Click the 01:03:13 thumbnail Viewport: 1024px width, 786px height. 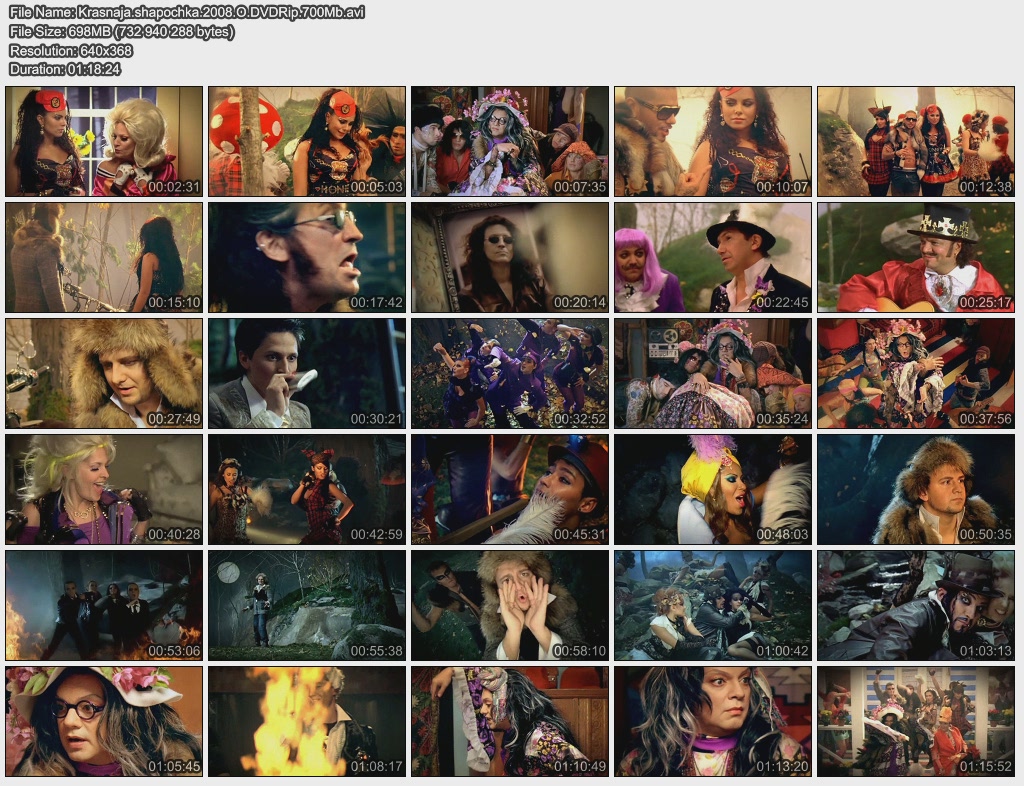(x=916, y=605)
